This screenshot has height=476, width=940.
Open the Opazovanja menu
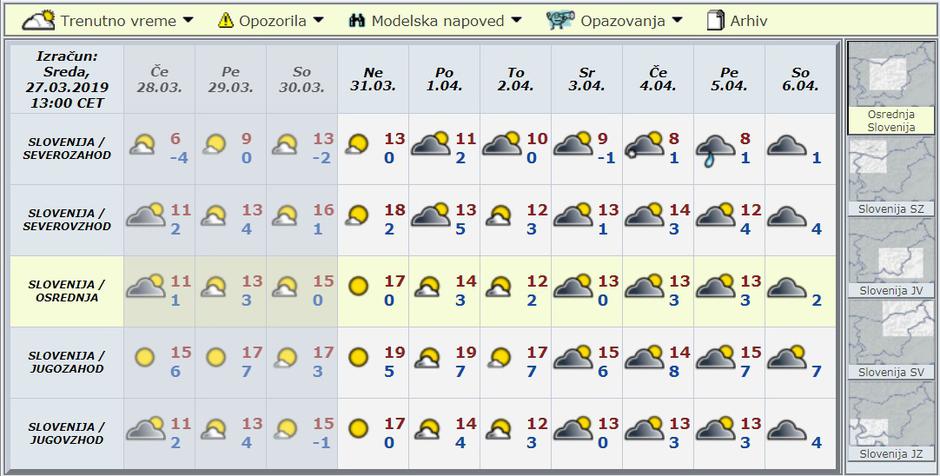pyautogui.click(x=631, y=20)
